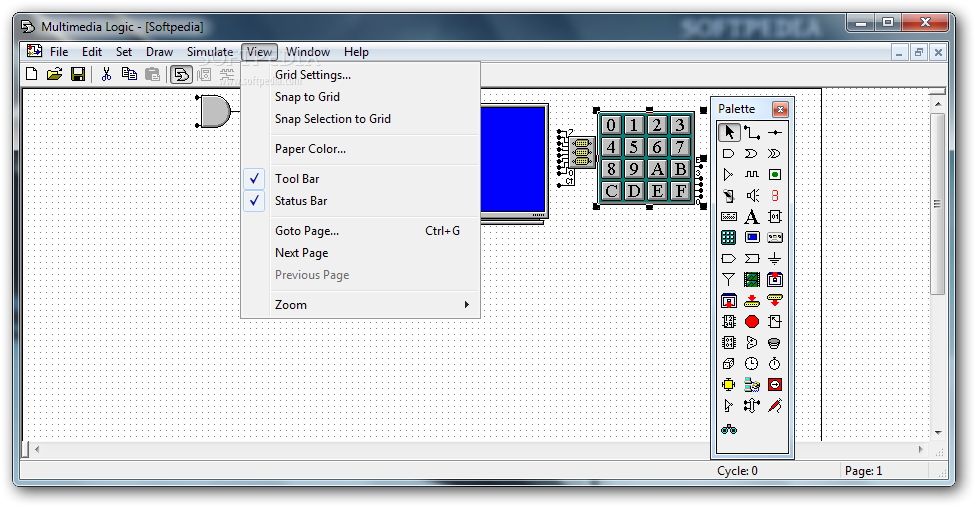Screen dimensions: 976x507
Task: Click the vertical scrollbar down arrow
Action: [x=938, y=433]
